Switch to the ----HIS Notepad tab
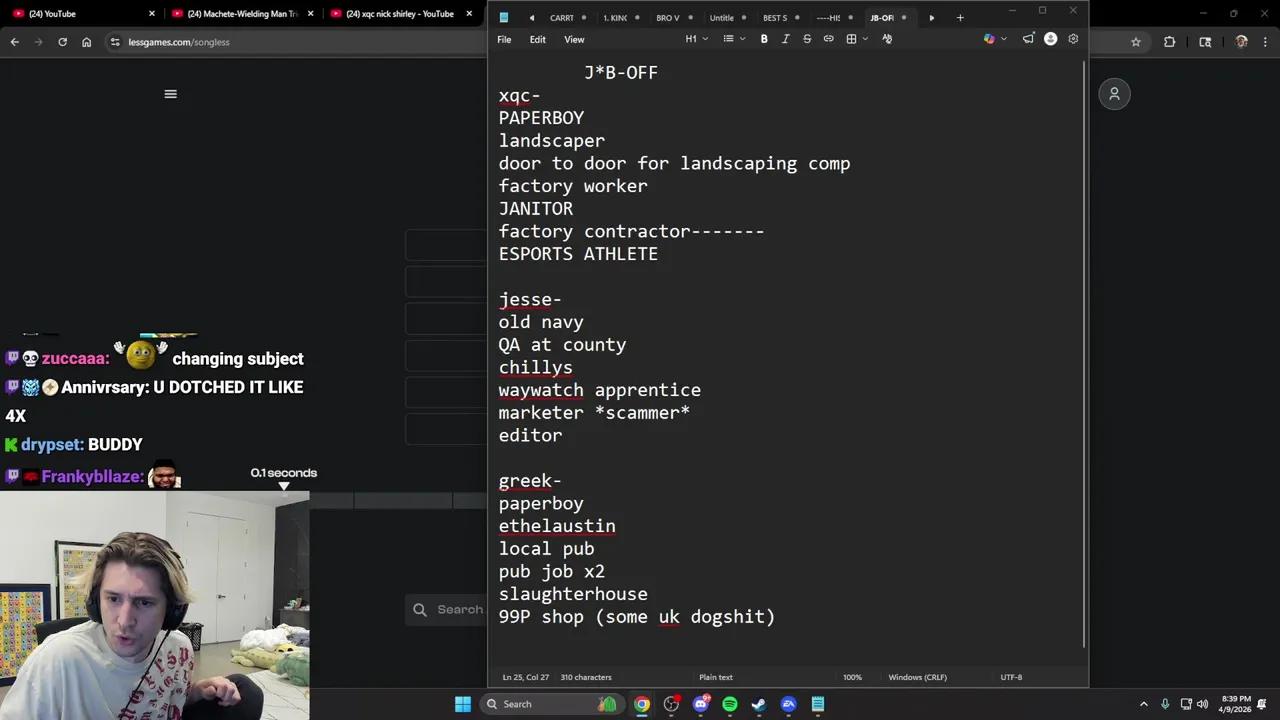This screenshot has width=1280, height=720. click(x=828, y=18)
